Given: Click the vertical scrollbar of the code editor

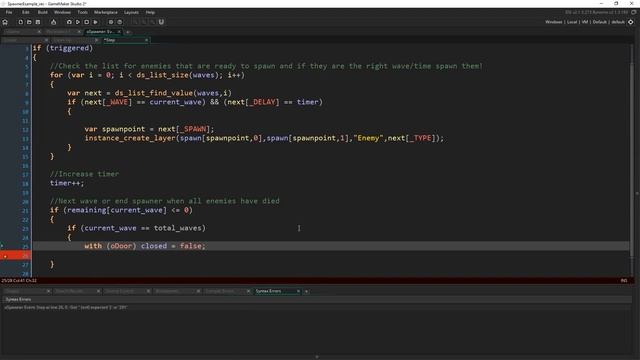Looking at the screenshot, I should tap(632, 159).
